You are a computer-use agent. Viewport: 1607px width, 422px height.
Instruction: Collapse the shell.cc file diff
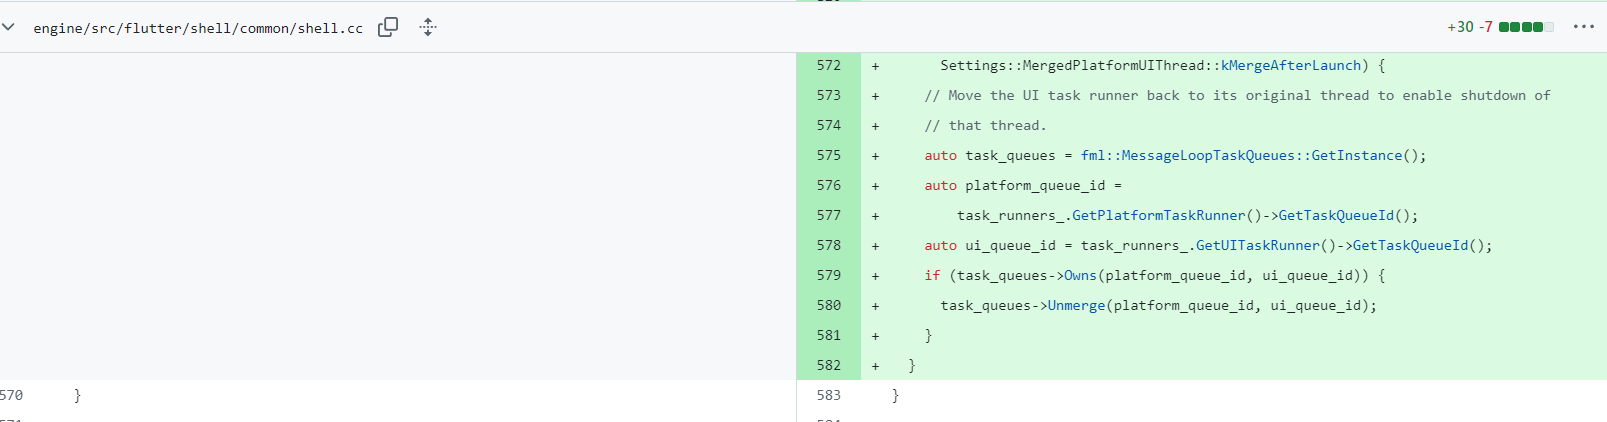point(9,27)
